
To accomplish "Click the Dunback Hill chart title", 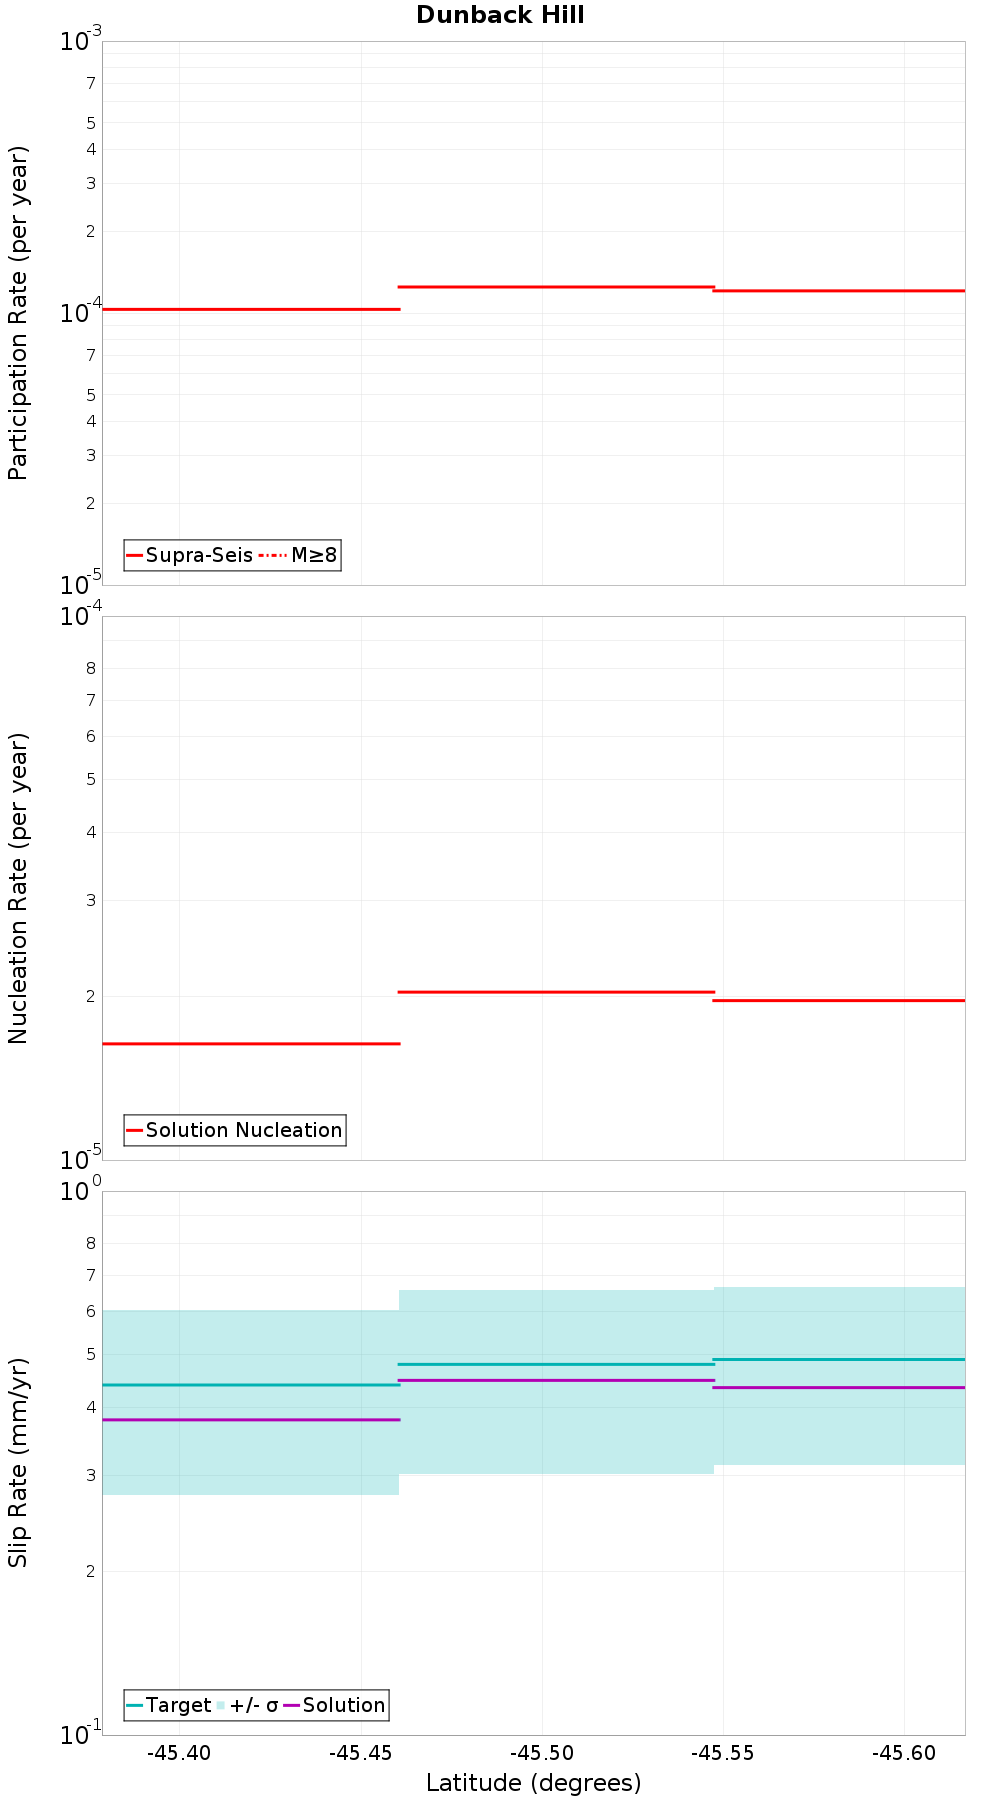I will click(x=500, y=15).
